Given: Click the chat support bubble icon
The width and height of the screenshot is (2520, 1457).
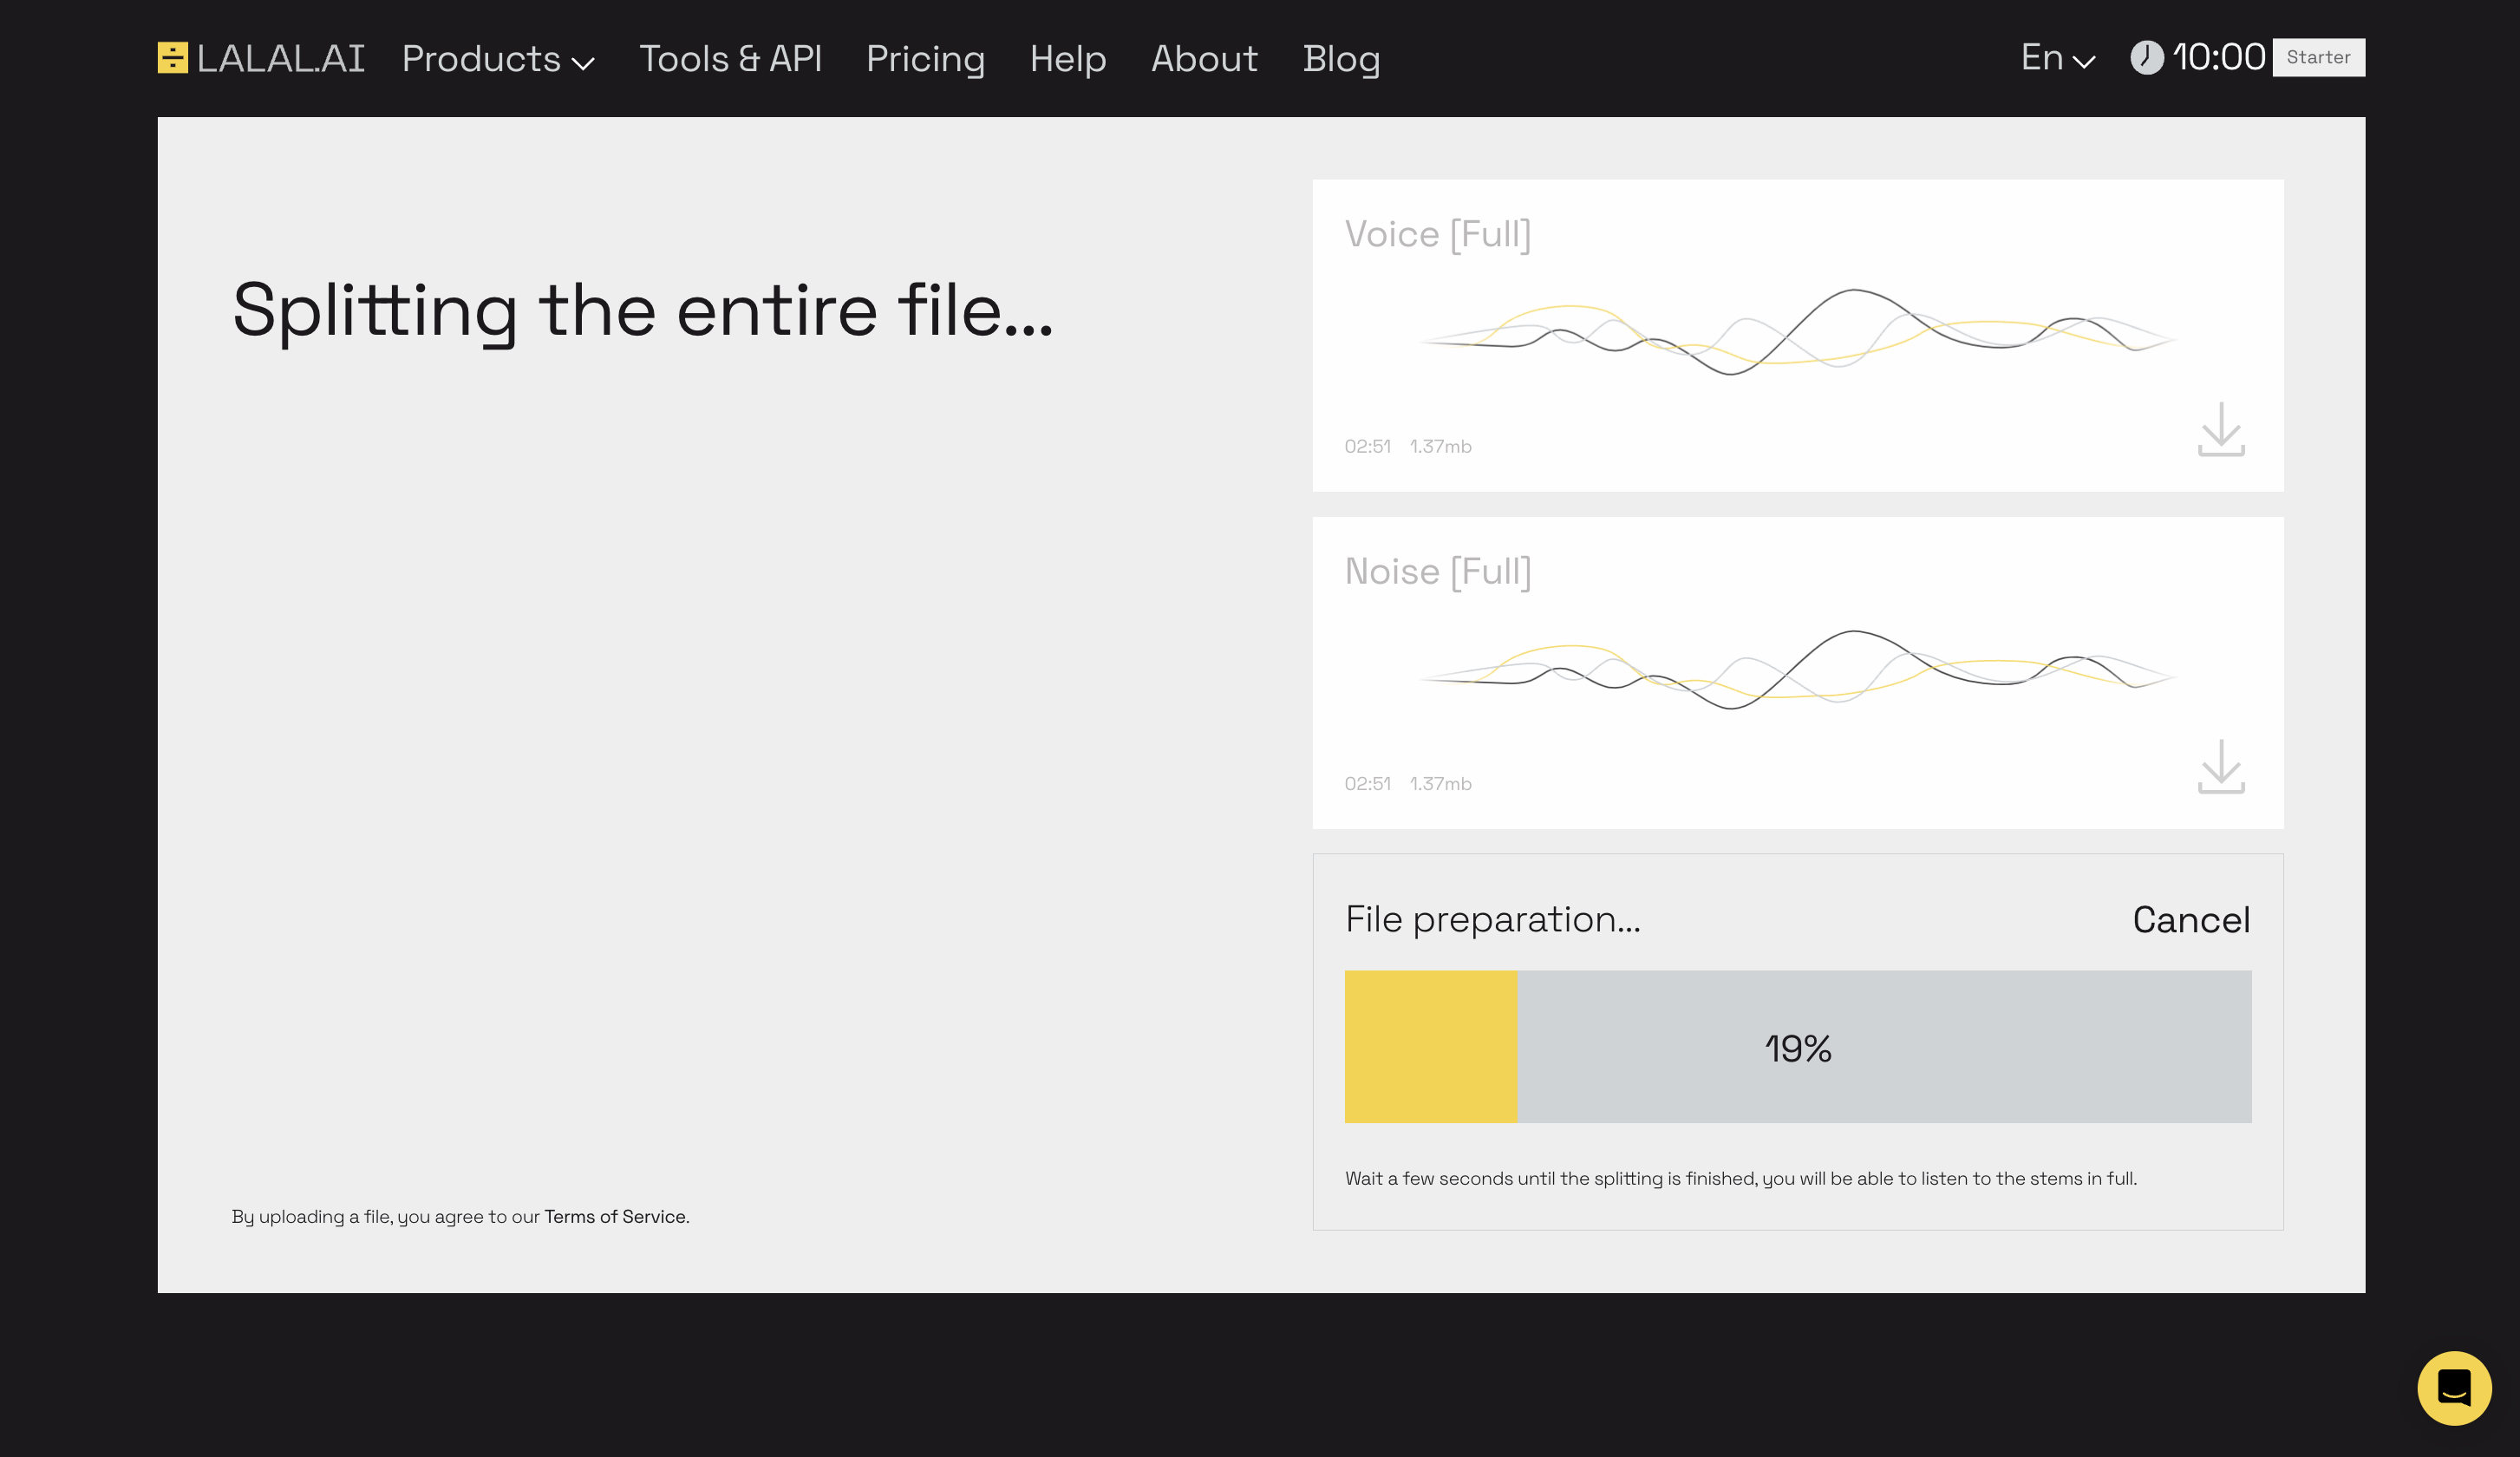Looking at the screenshot, I should (x=2454, y=1388).
